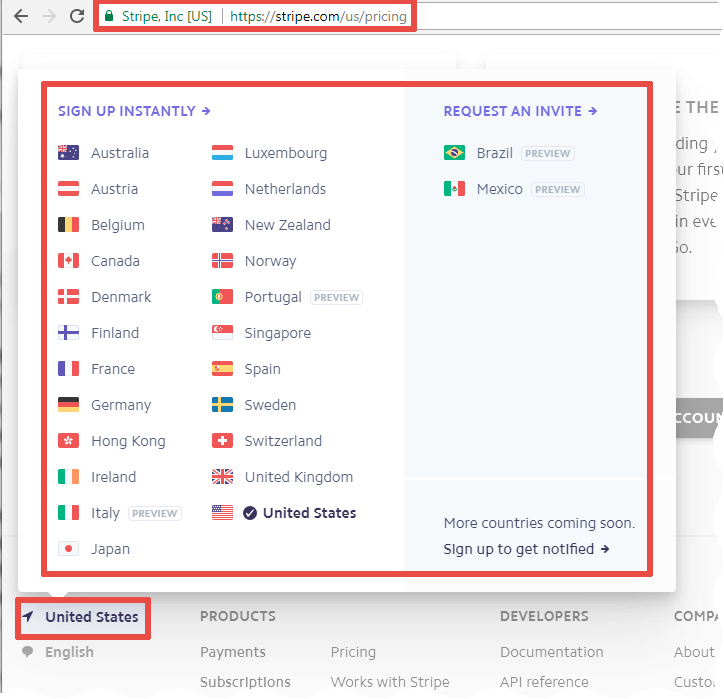Open the API reference footer link
This screenshot has width=724, height=699.
544,682
